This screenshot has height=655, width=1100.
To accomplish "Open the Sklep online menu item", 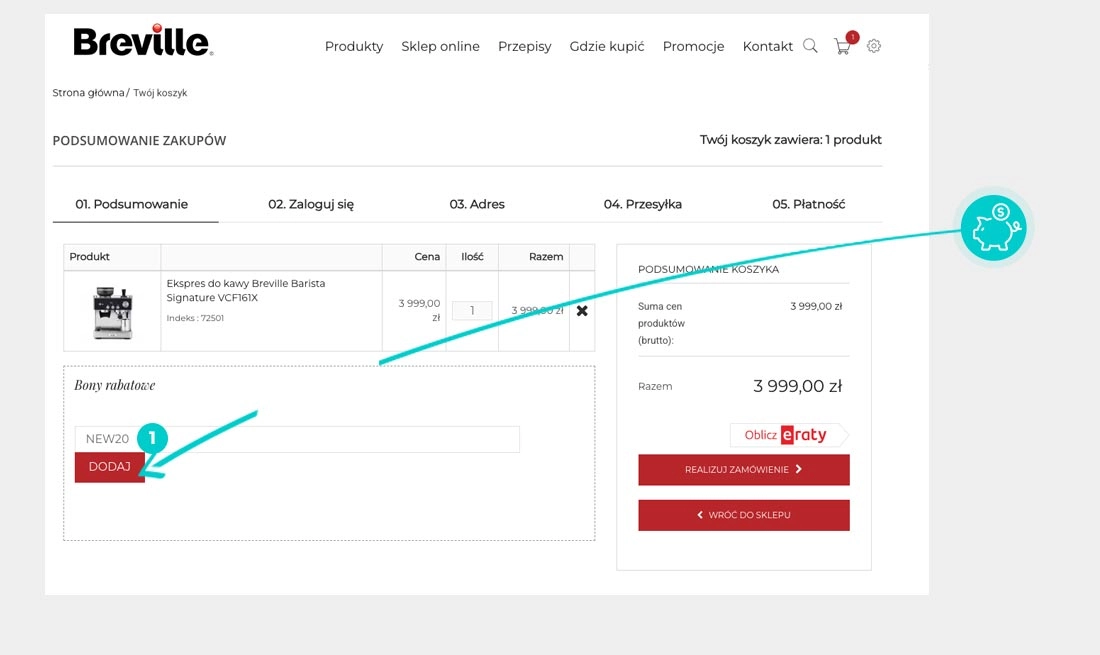I will point(440,46).
